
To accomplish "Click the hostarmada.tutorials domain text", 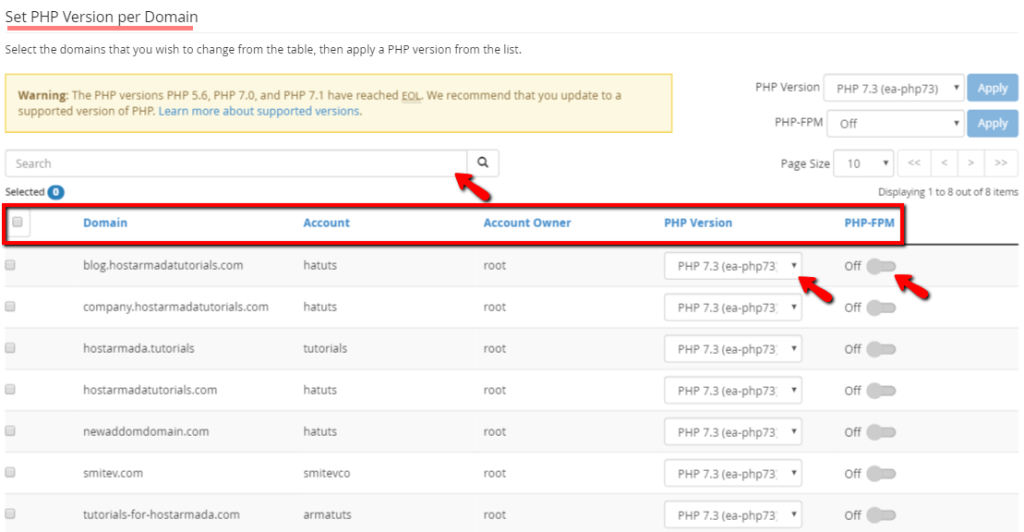I will coord(138,348).
